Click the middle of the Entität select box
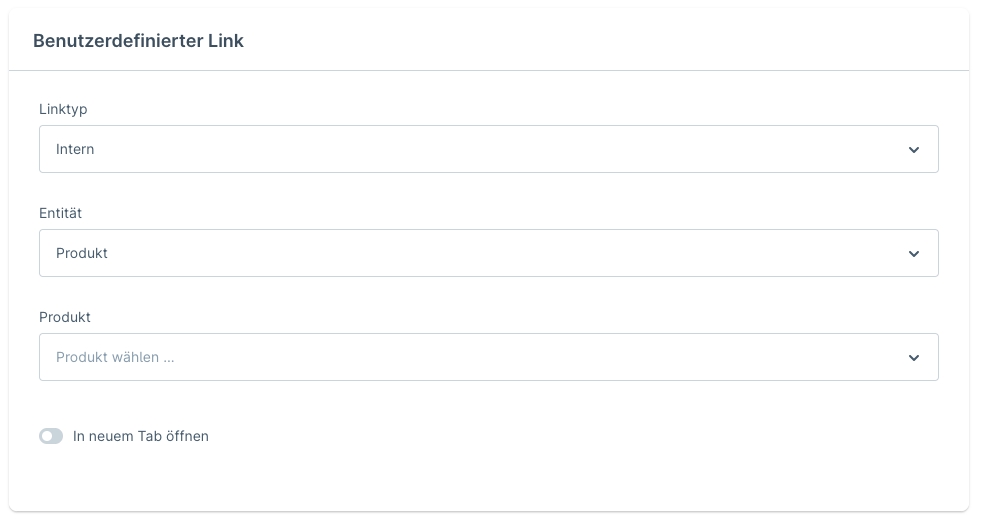 pos(488,253)
